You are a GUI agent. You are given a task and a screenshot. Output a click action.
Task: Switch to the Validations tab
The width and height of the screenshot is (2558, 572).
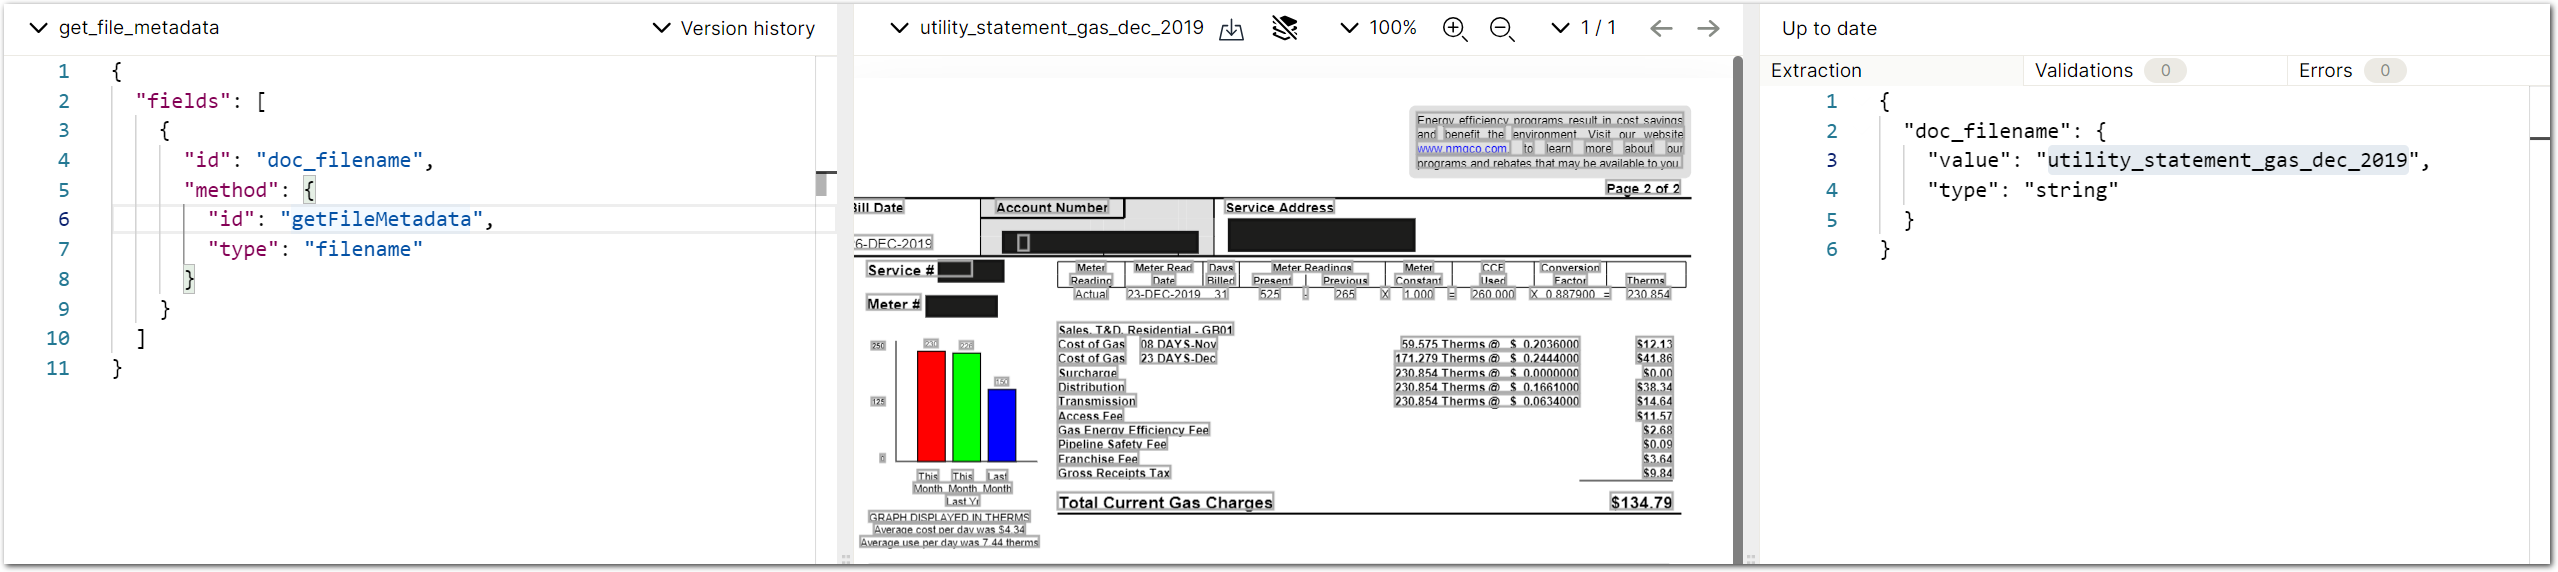2084,70
